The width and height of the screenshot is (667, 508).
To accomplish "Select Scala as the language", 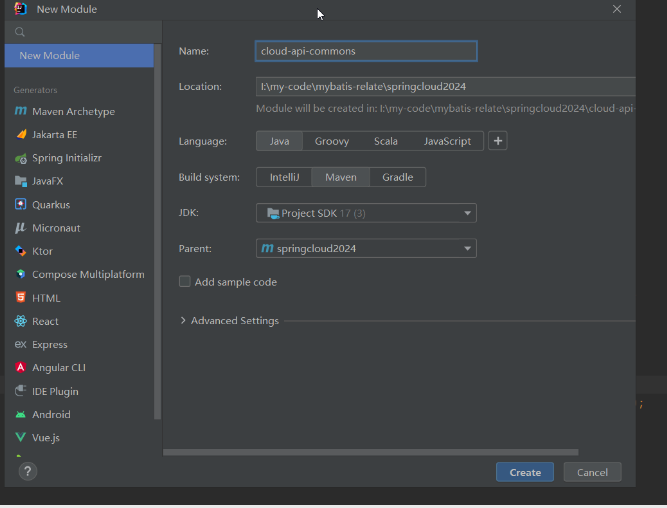I will coord(386,141).
